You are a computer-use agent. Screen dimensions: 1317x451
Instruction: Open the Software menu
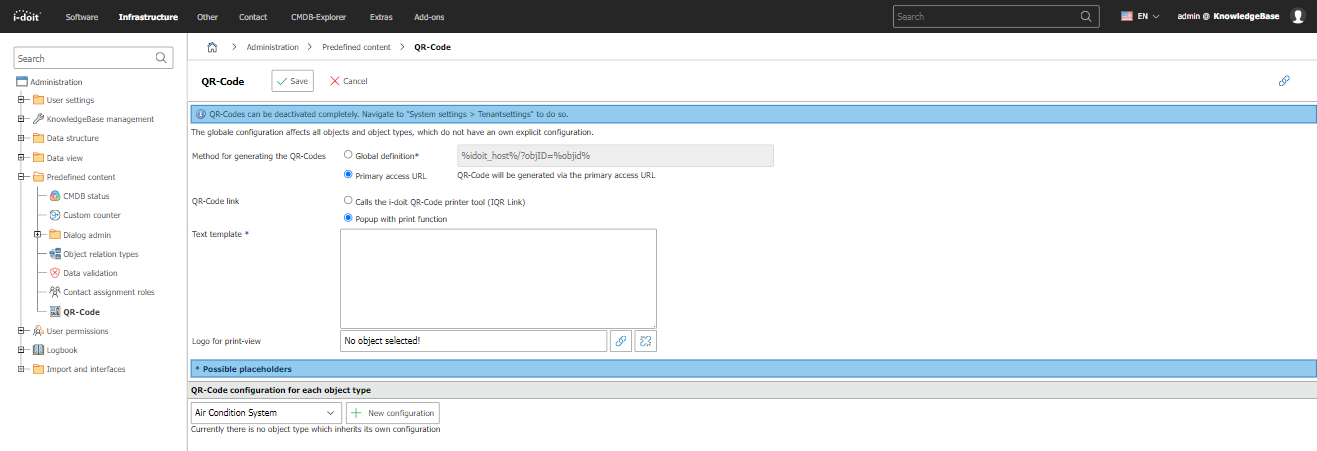click(x=82, y=17)
